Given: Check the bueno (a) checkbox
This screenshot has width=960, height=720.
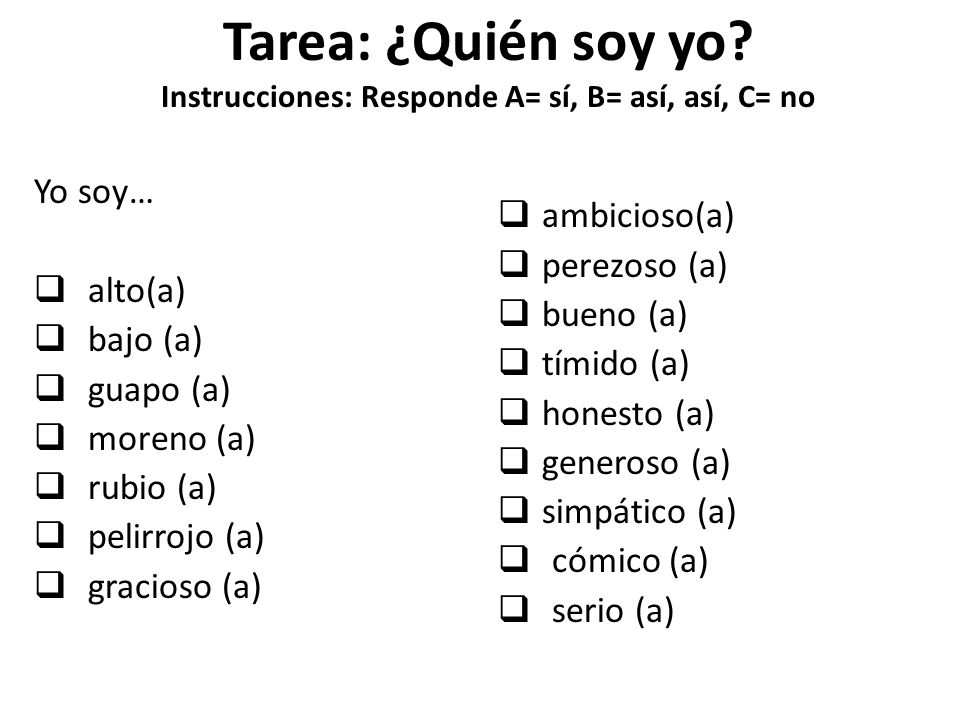Looking at the screenshot, I should click(514, 313).
